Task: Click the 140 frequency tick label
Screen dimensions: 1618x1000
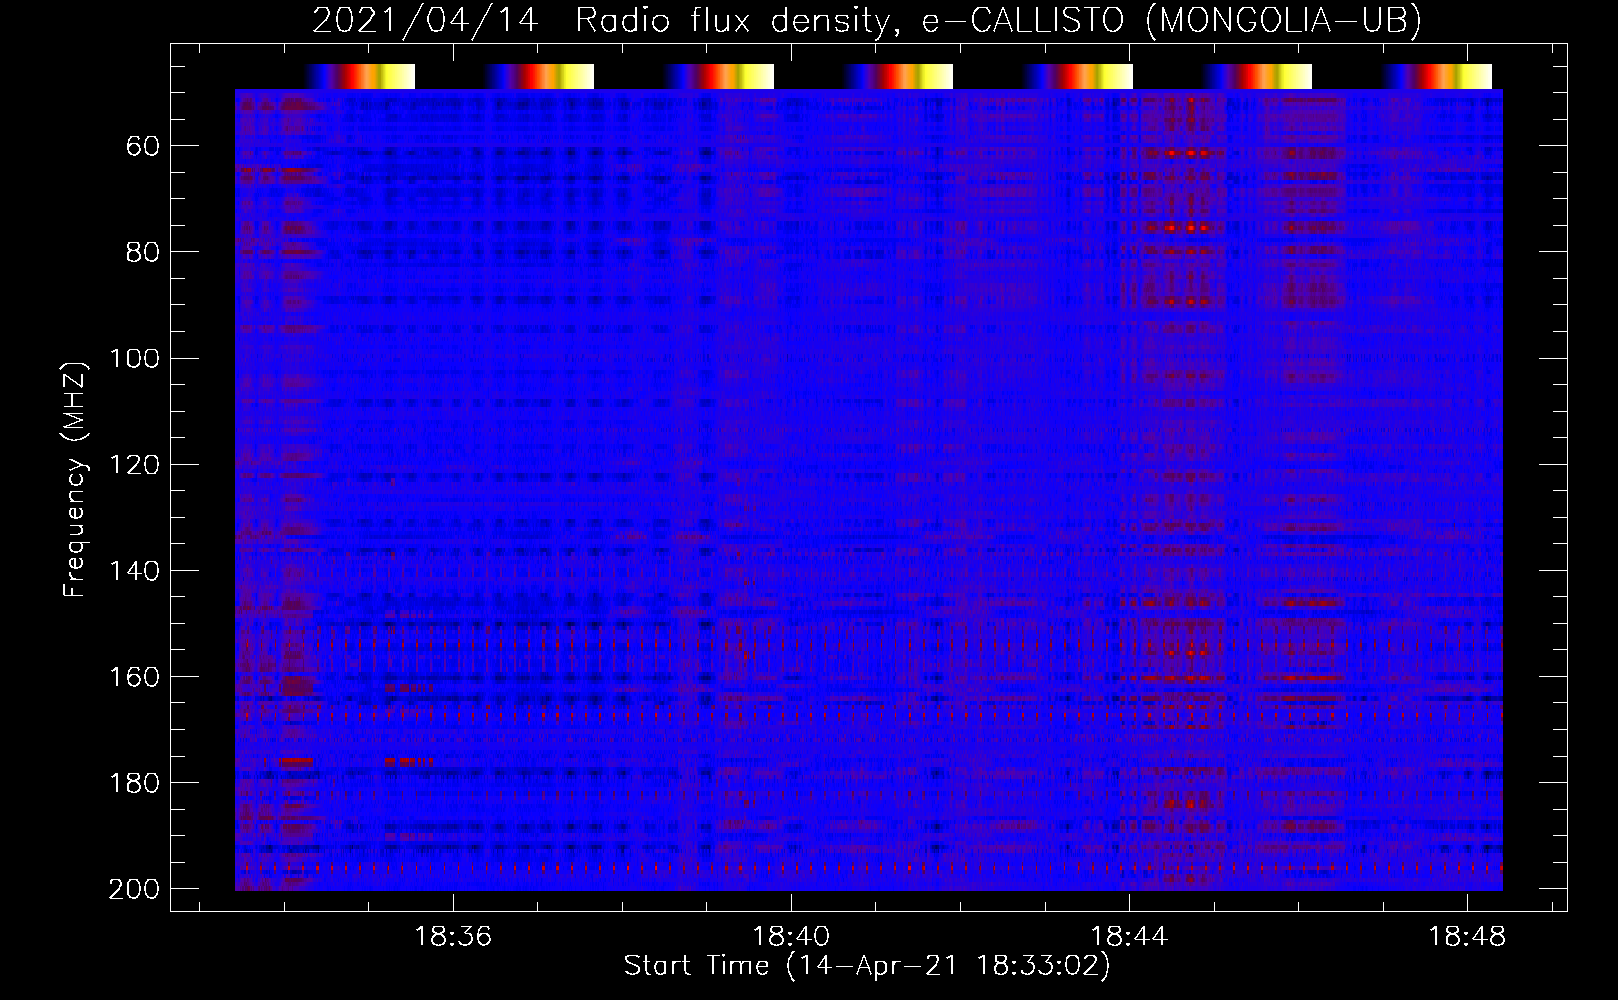Action: pyautogui.click(x=134, y=571)
